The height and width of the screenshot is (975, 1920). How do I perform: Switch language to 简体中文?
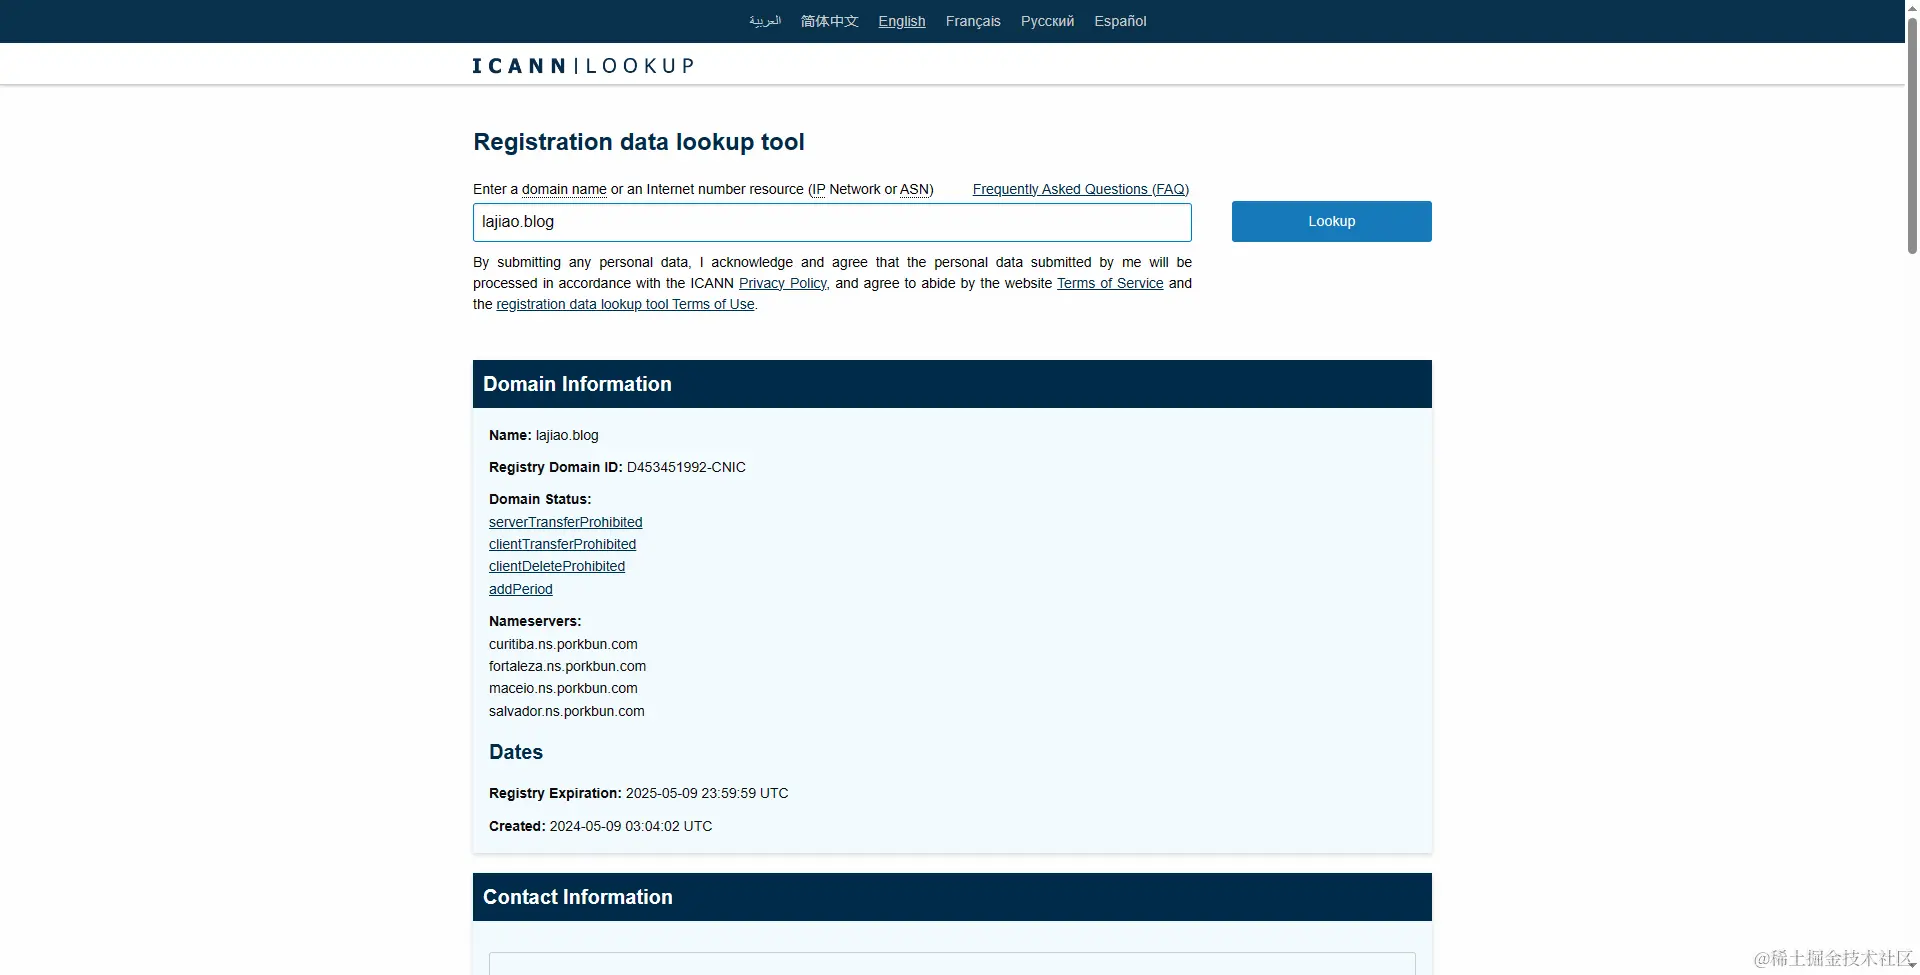[x=829, y=21]
